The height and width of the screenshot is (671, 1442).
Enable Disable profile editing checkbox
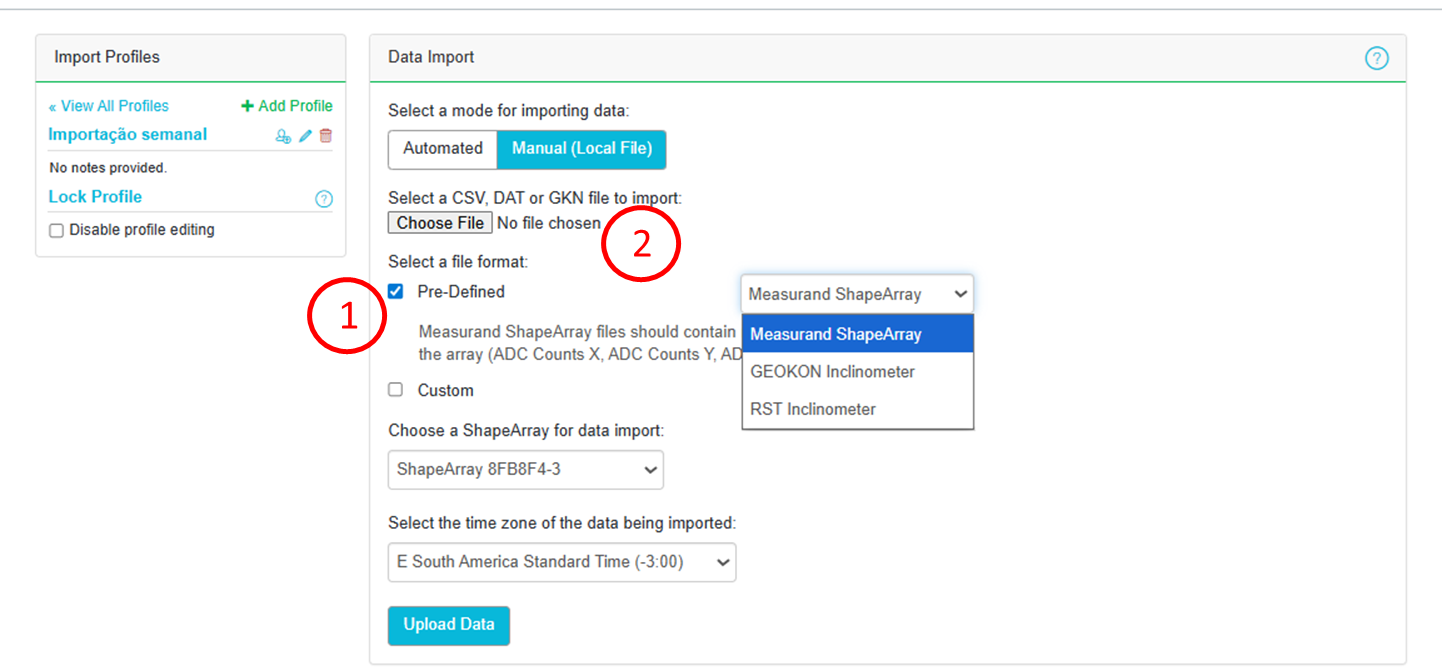click(57, 231)
